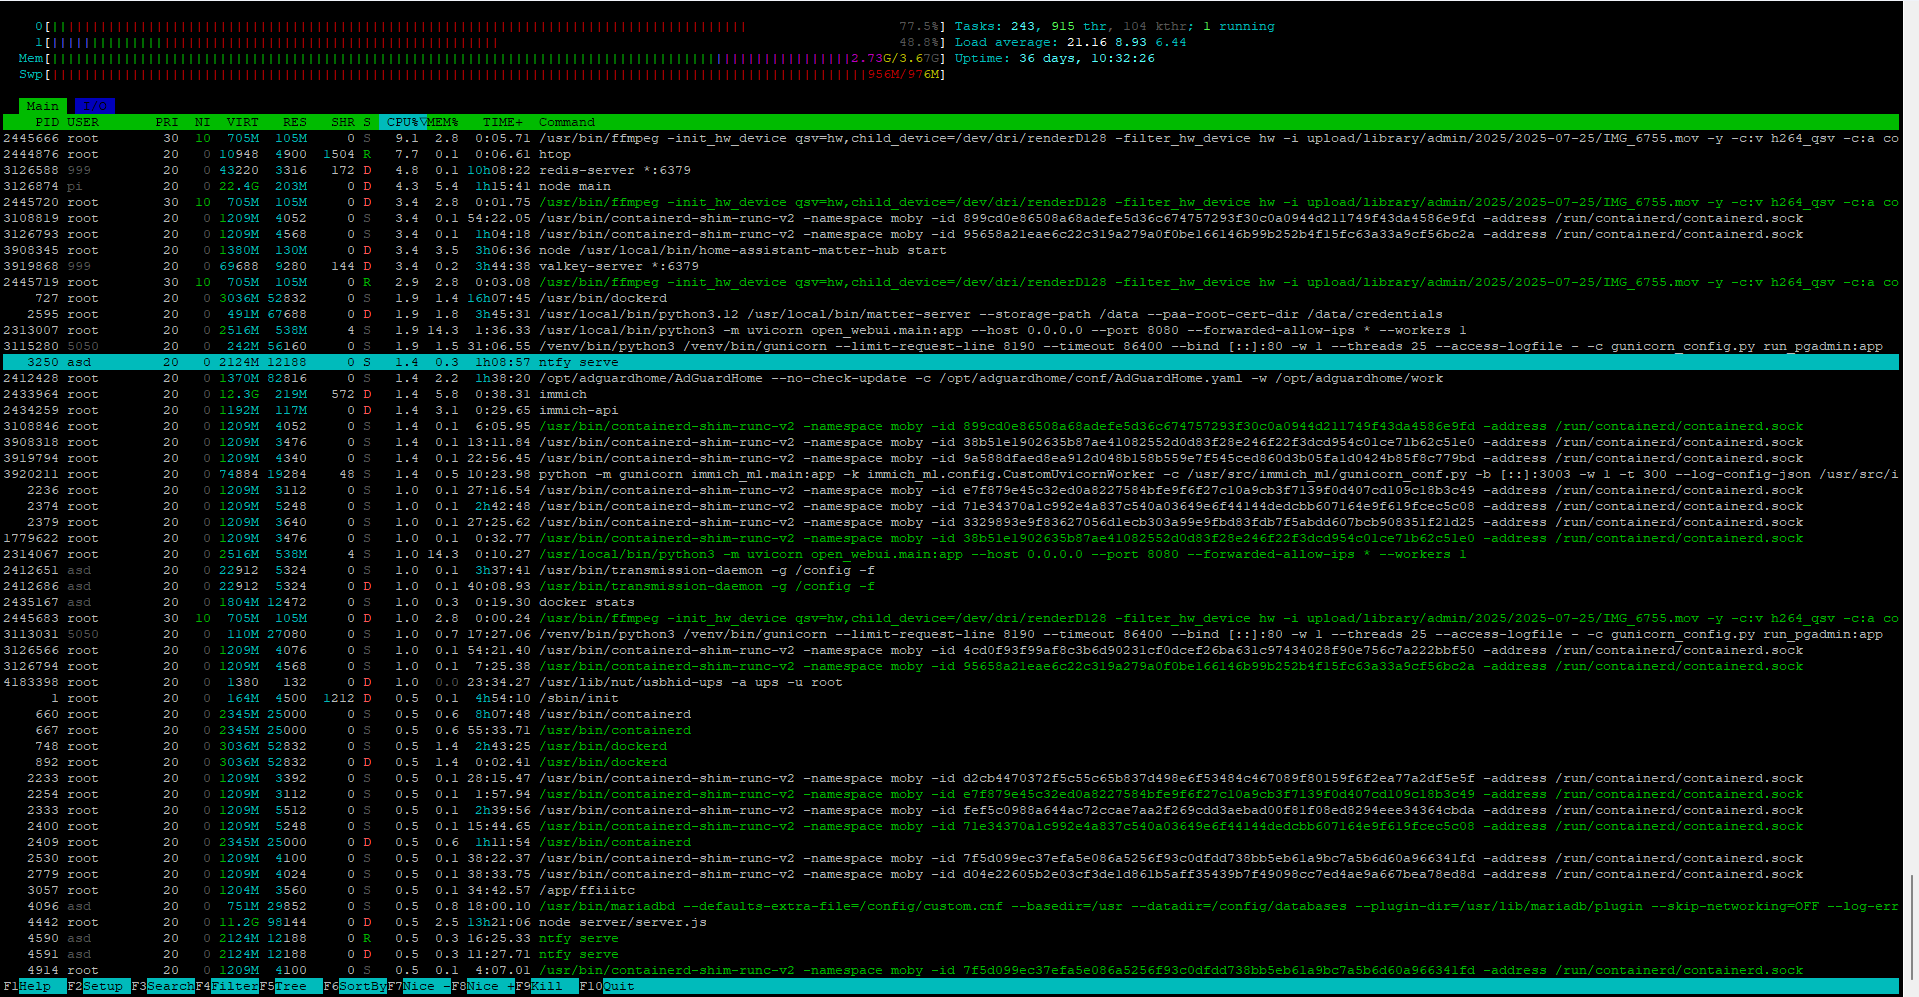Select the 'docker stats' process row
1919x997 pixels.
pos(951,602)
